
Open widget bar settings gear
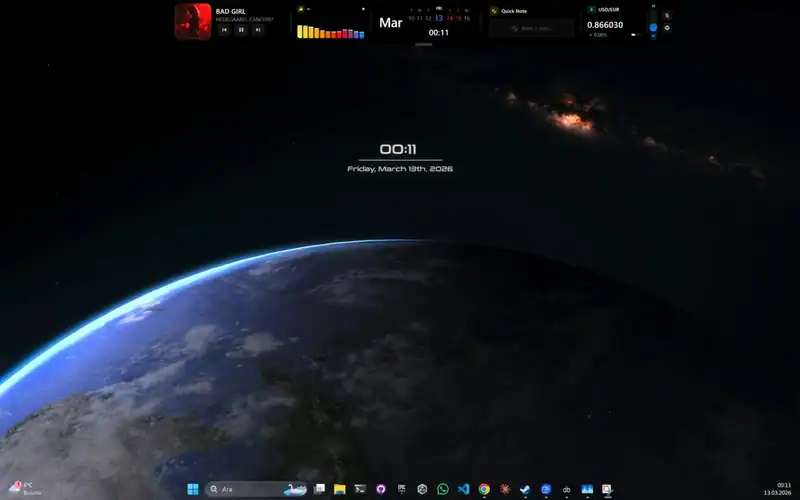point(667,28)
